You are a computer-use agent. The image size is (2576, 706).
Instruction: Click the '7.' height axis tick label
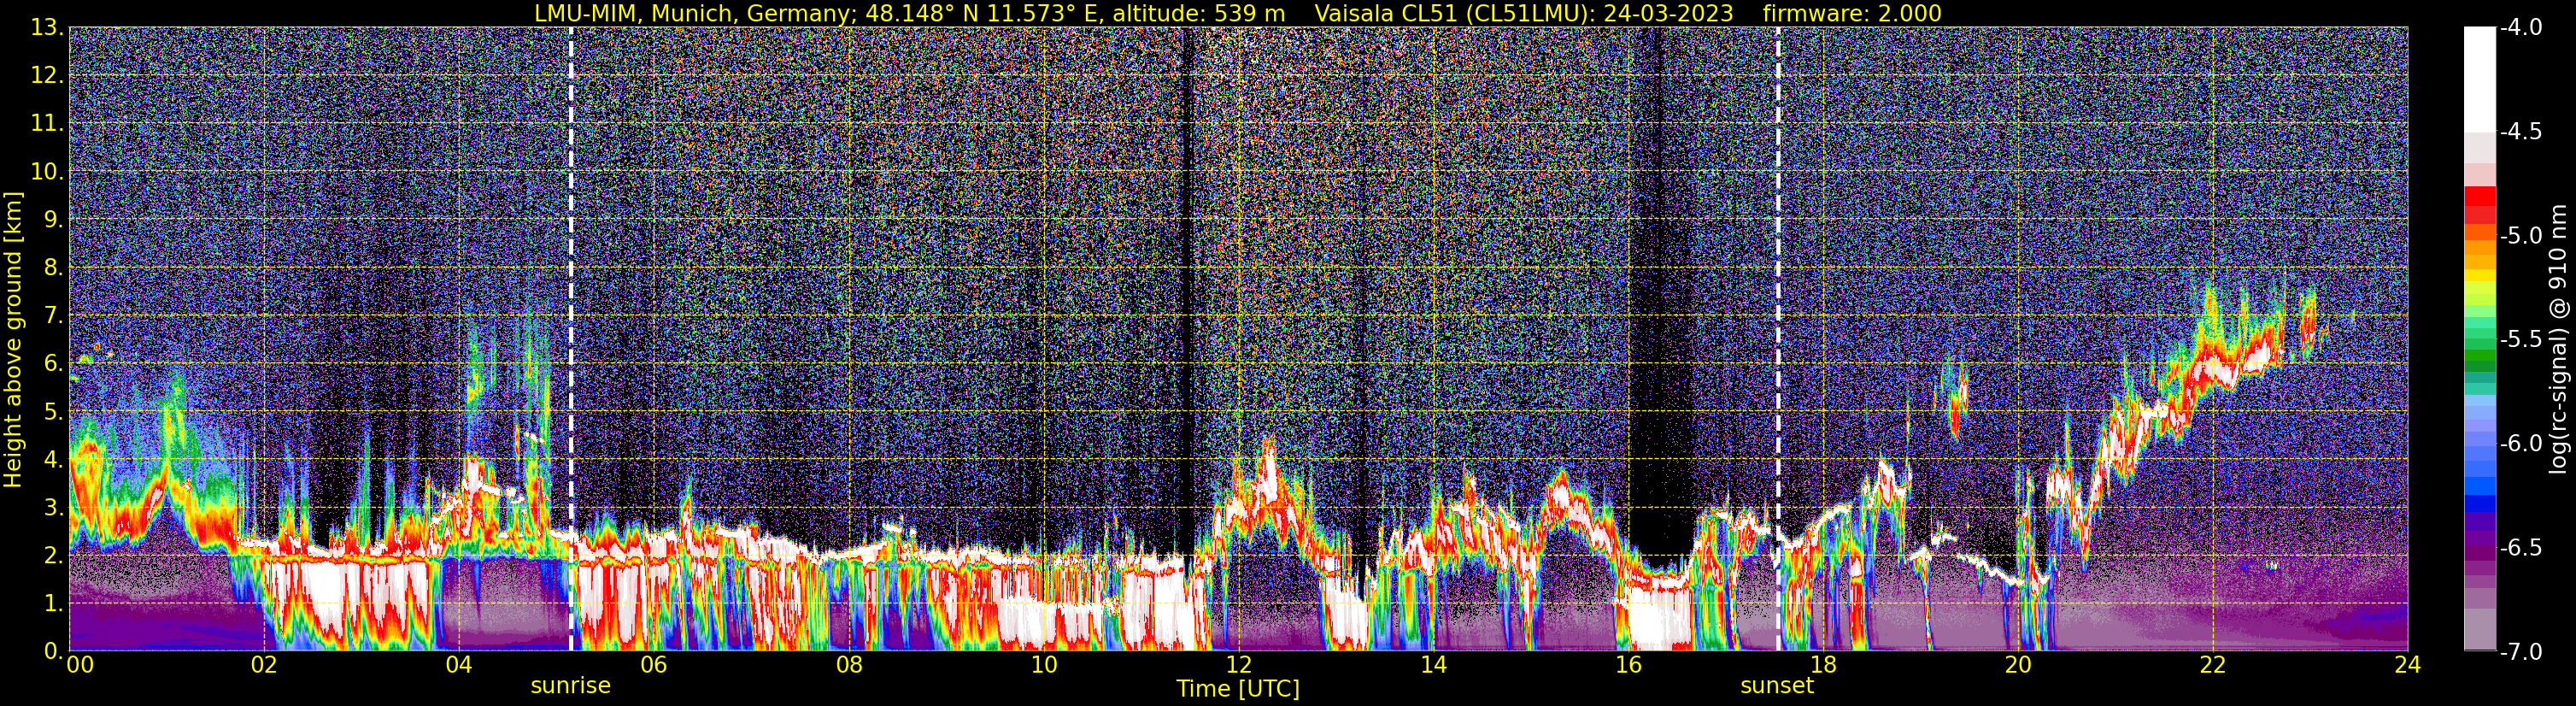coord(54,316)
